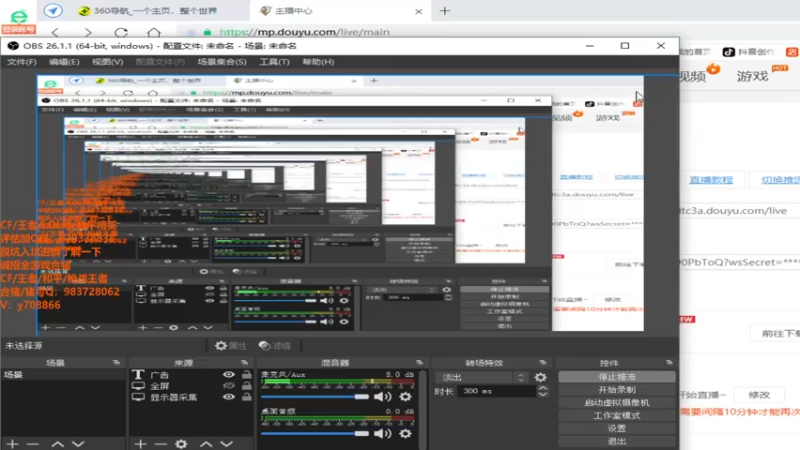
Task: Open the 滤镜 filters button
Action: click(x=275, y=346)
